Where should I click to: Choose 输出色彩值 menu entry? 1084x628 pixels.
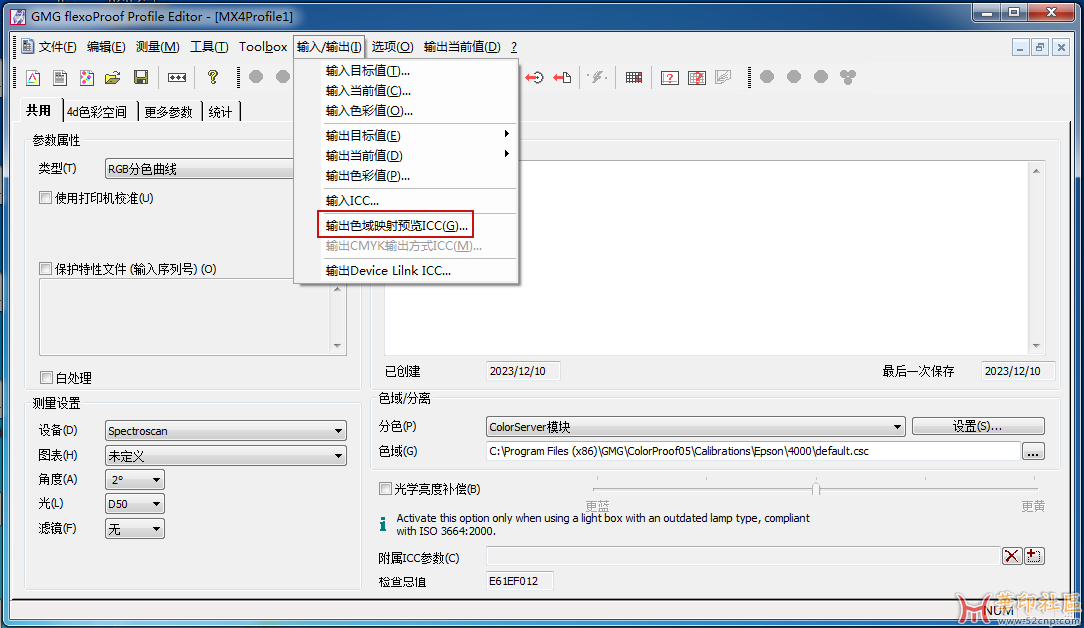419,176
